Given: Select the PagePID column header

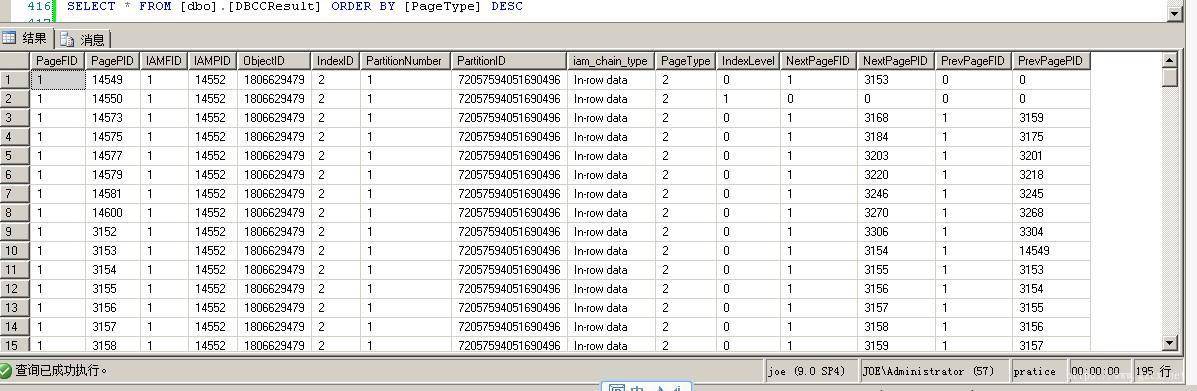Looking at the screenshot, I should [112, 61].
